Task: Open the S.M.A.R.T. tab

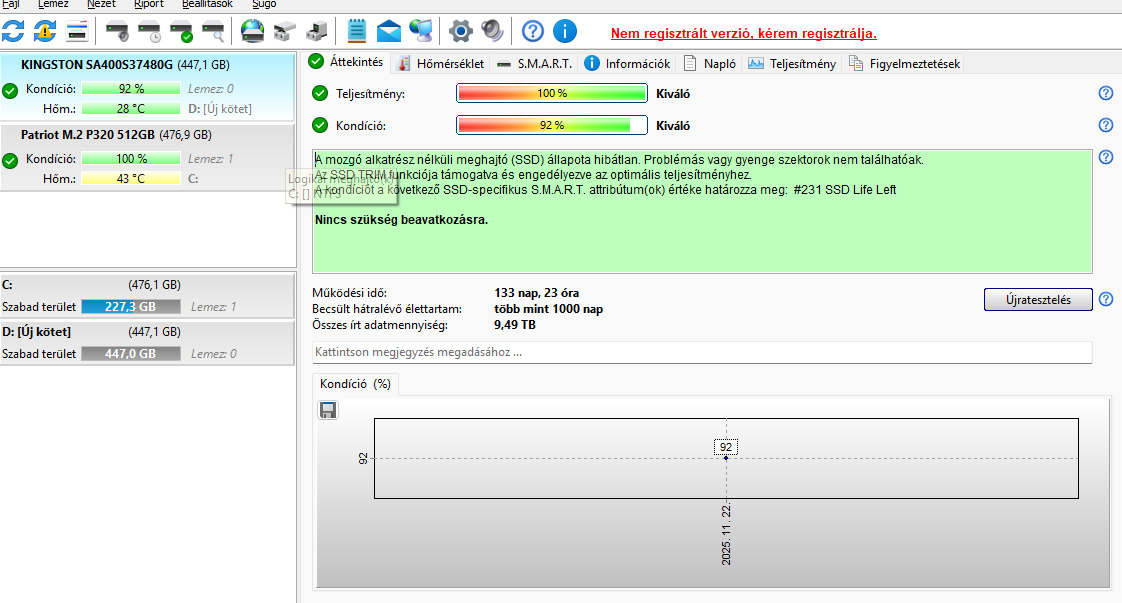Action: [534, 64]
